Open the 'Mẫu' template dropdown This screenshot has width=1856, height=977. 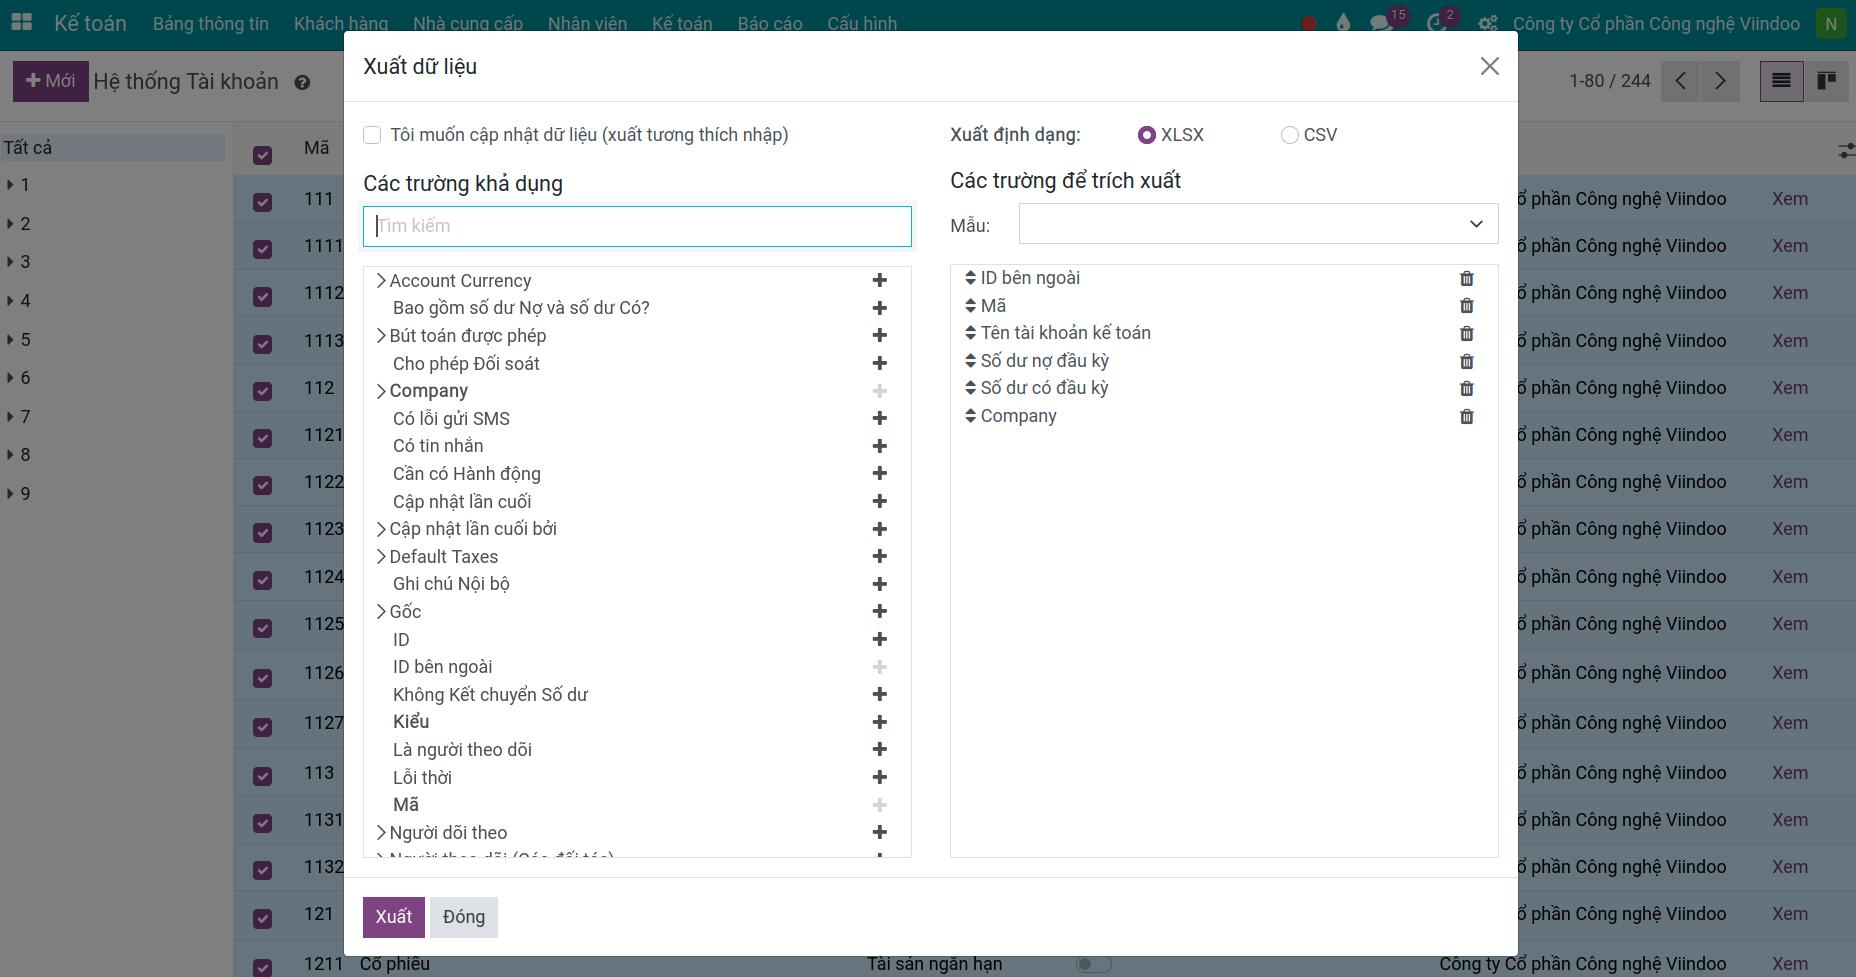(1258, 224)
